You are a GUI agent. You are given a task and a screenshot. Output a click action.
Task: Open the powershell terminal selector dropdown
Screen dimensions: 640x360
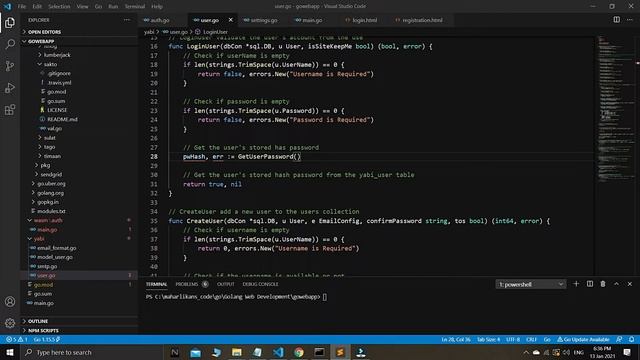coord(531,284)
